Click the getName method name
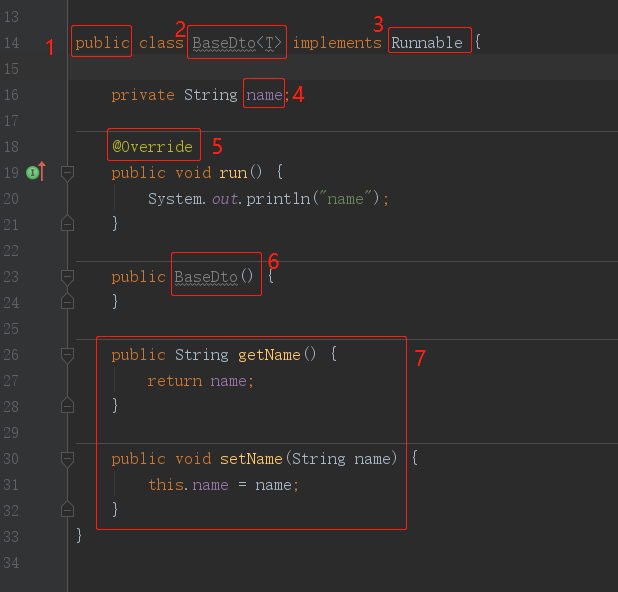This screenshot has width=618, height=592. pyautogui.click(x=269, y=355)
